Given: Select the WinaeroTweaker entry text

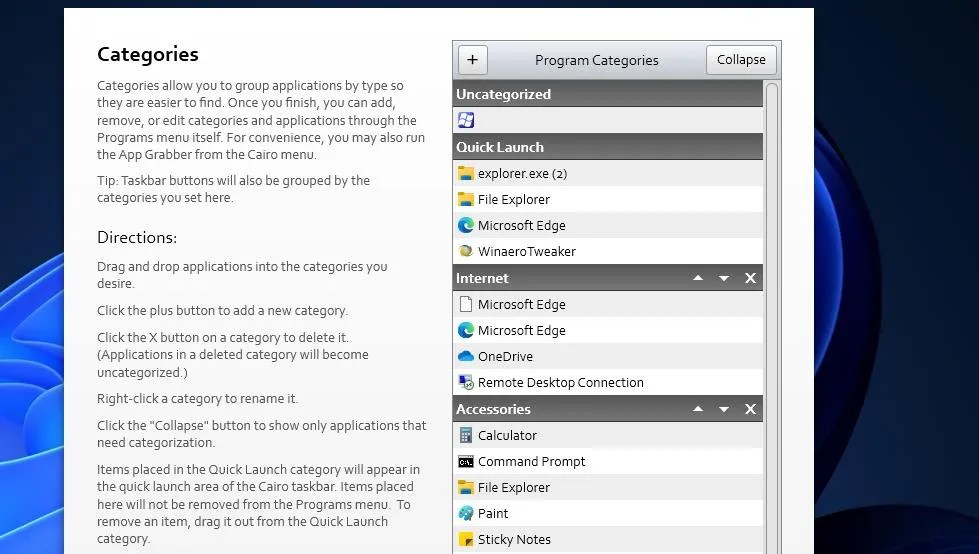Looking at the screenshot, I should tap(527, 251).
